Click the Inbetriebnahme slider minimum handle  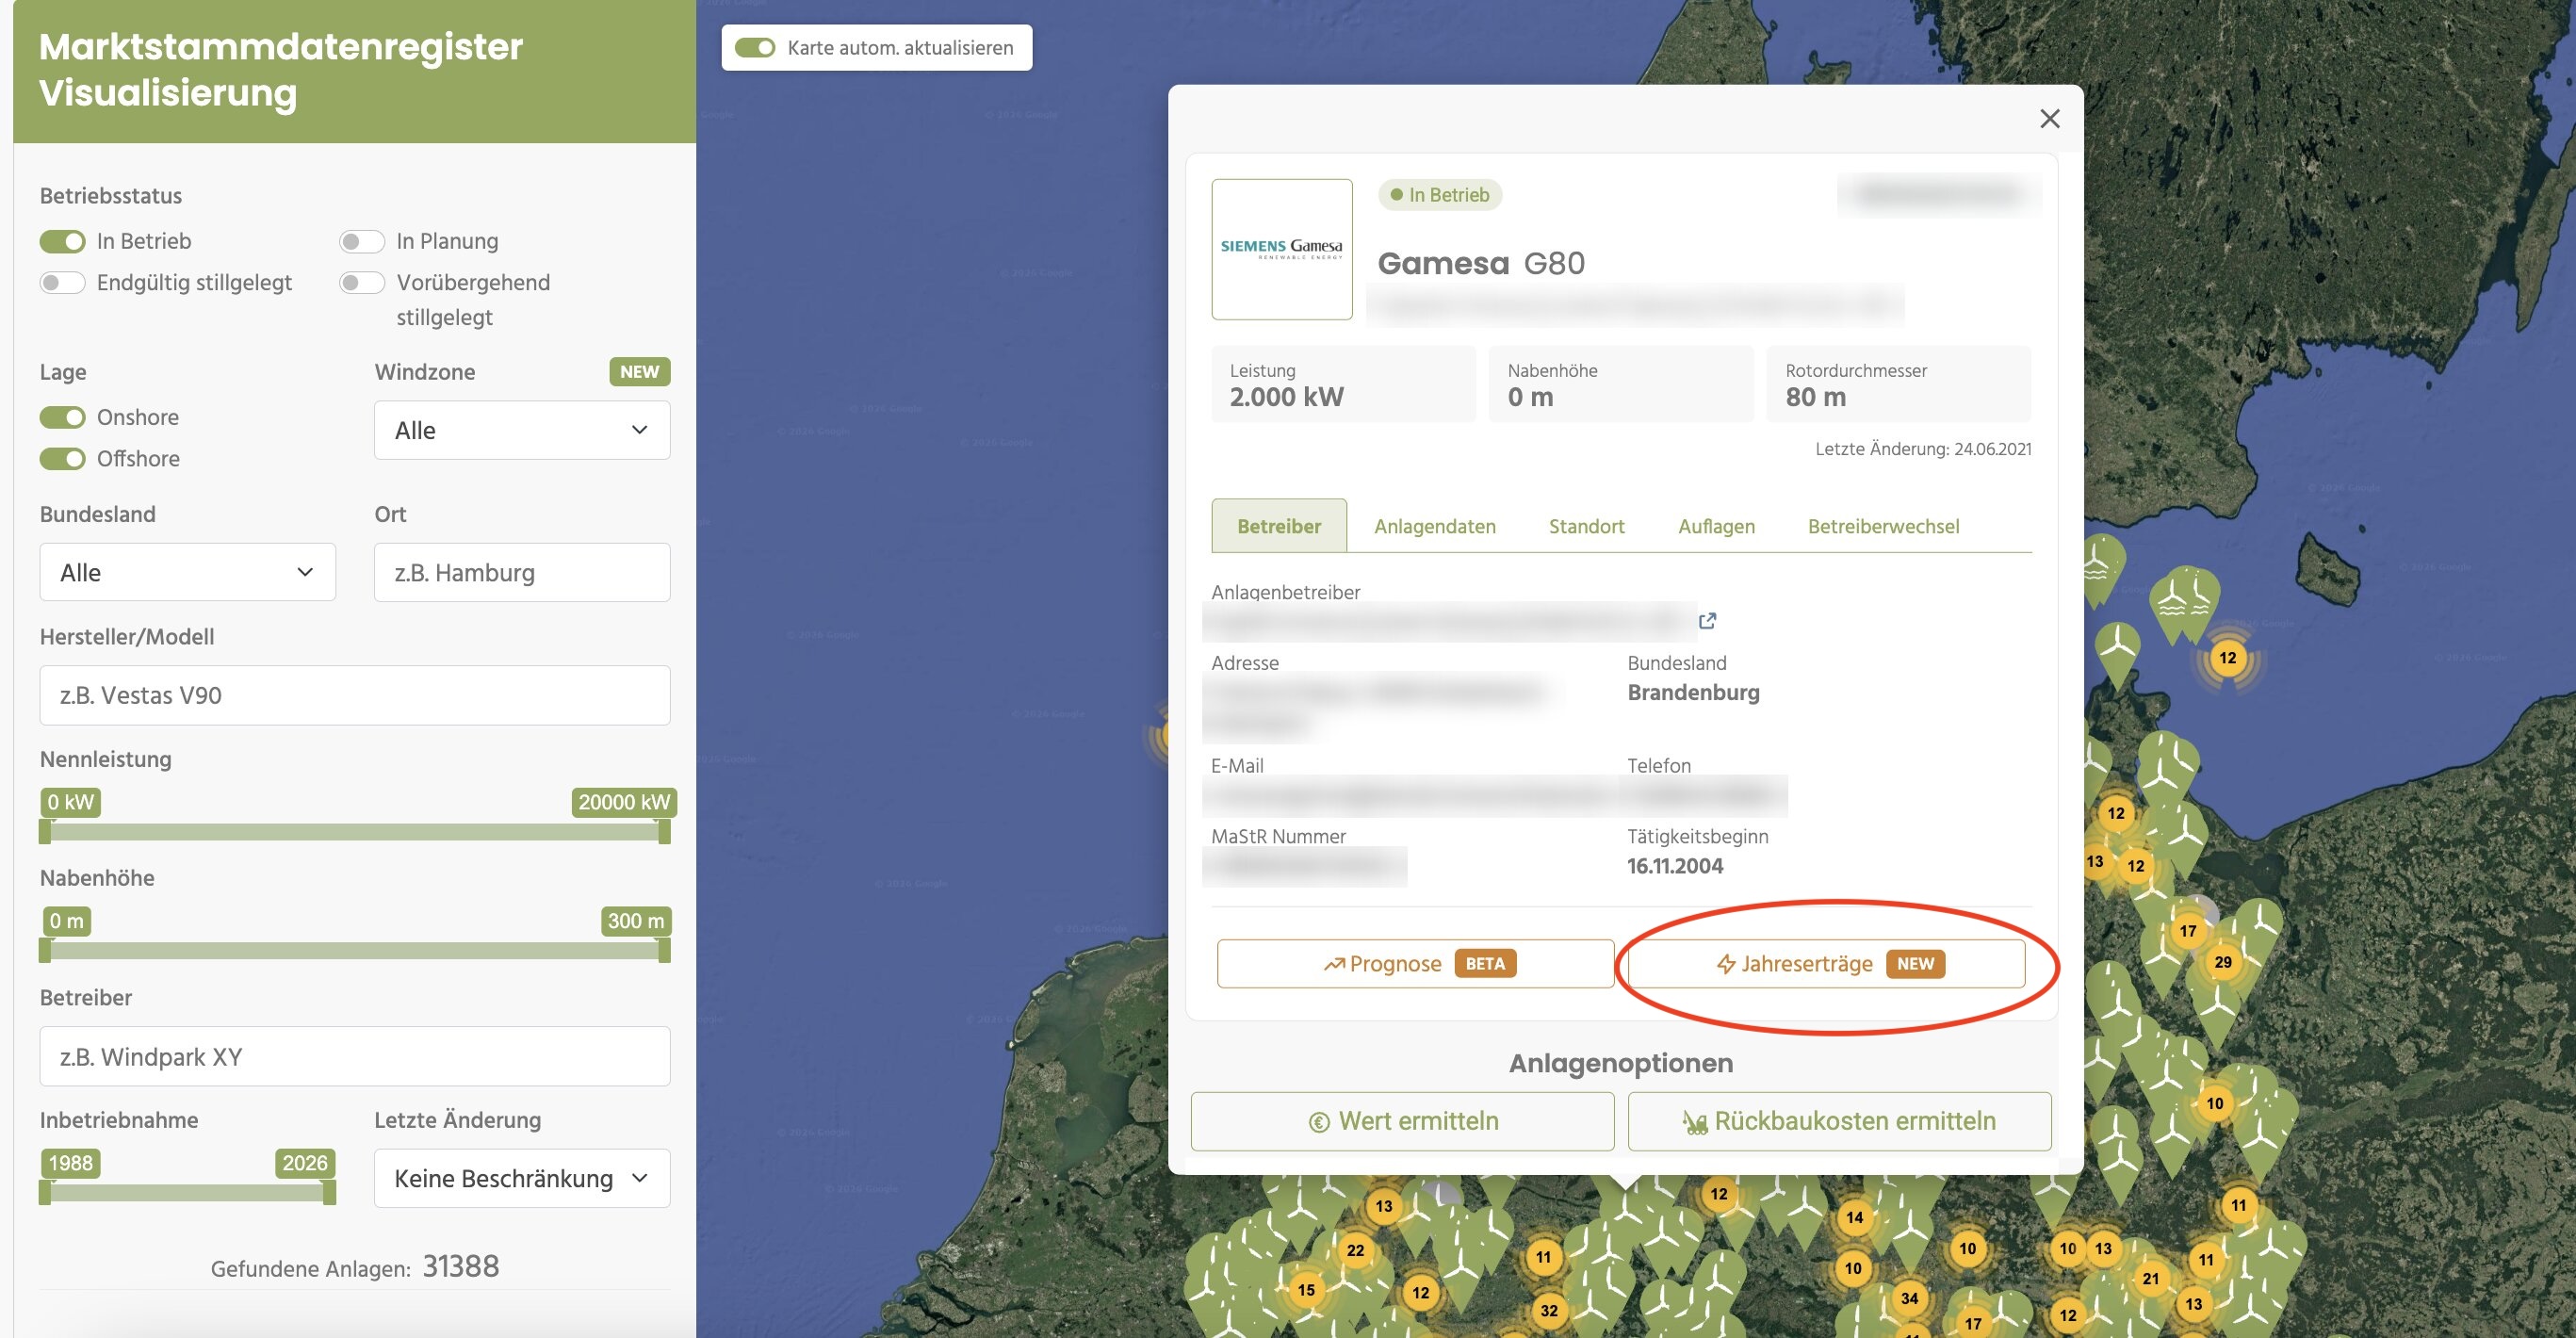coord(45,1193)
